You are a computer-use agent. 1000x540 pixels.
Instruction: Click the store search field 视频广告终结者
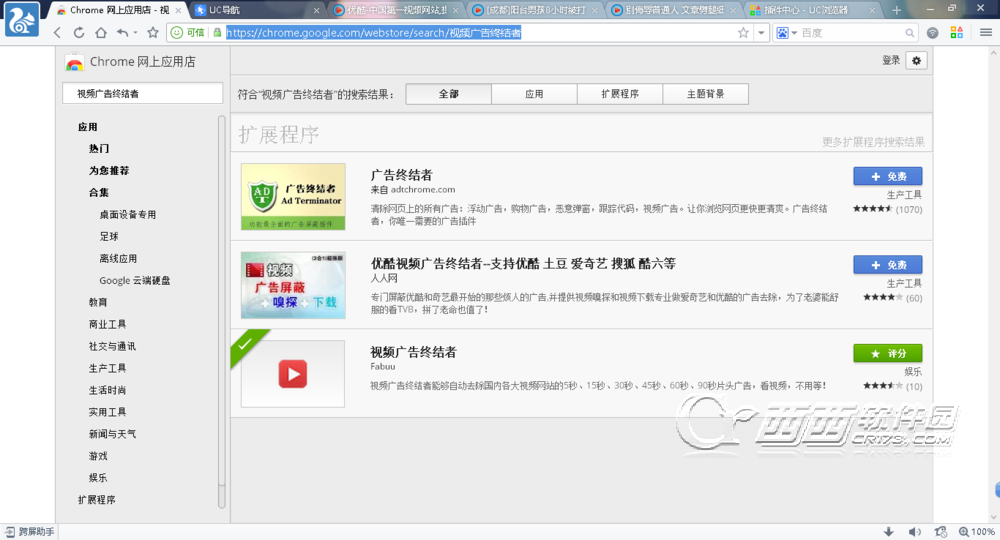pyautogui.click(x=142, y=93)
